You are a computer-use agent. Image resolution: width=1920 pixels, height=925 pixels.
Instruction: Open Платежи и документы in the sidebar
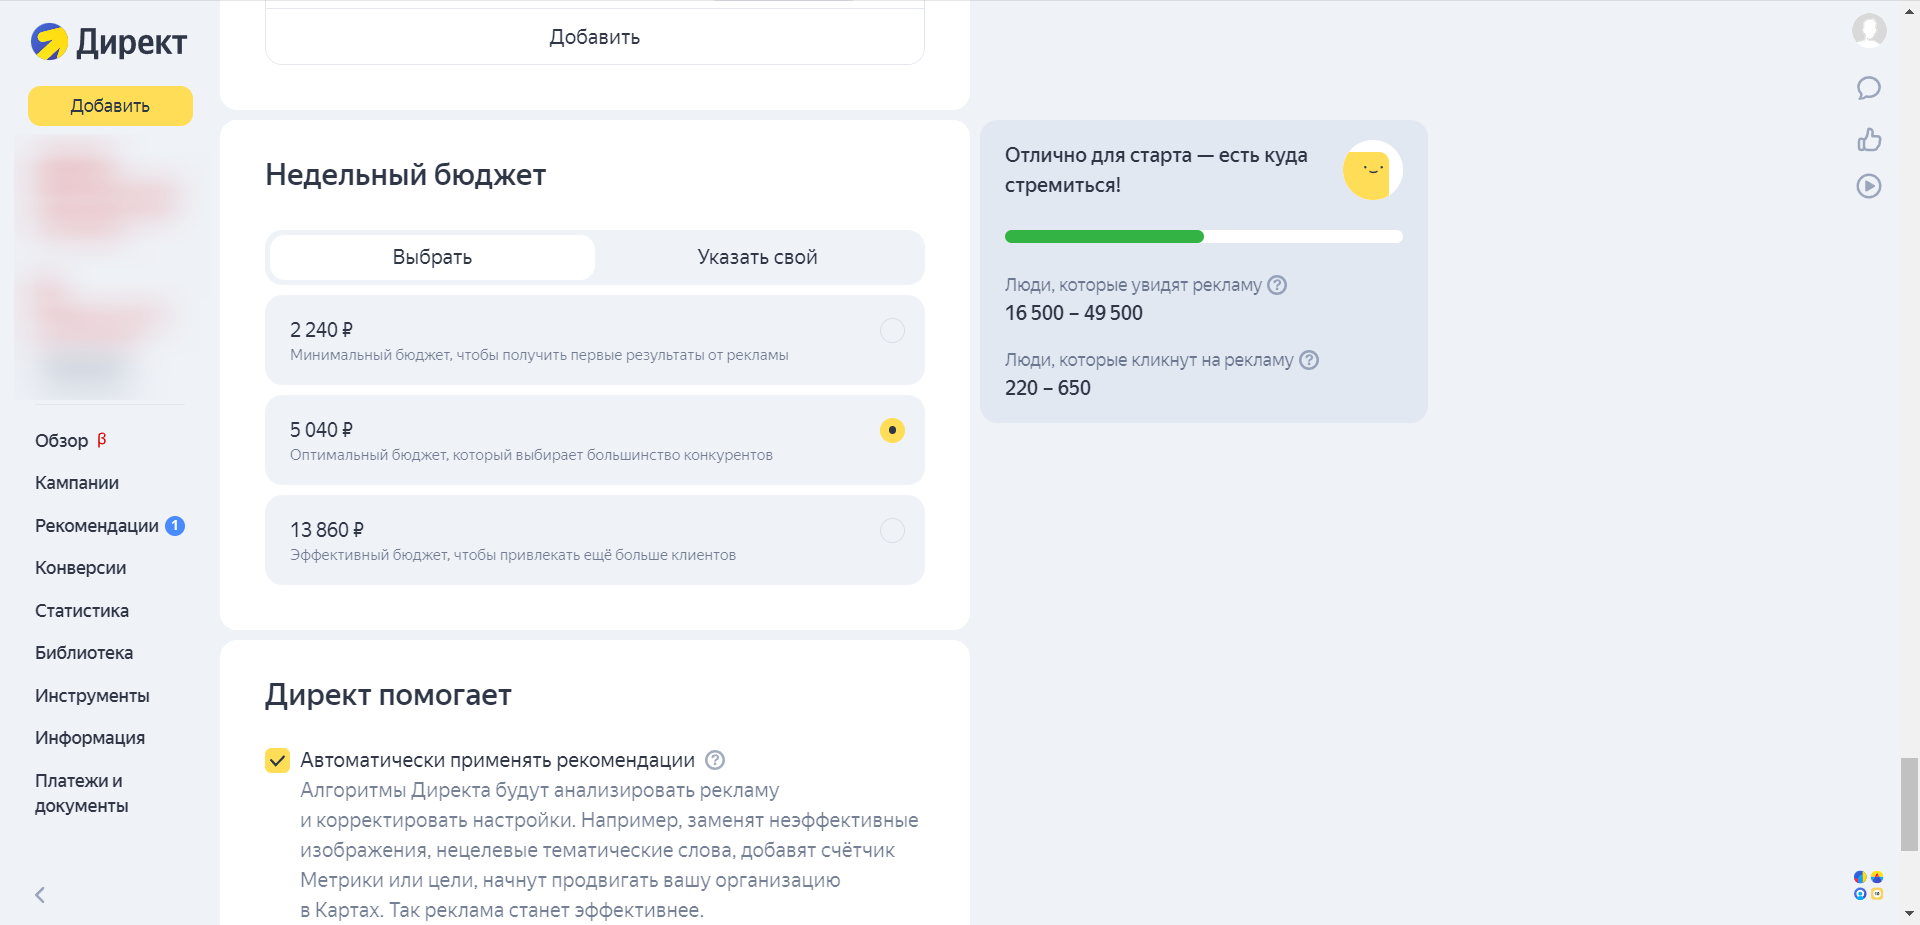click(82, 793)
